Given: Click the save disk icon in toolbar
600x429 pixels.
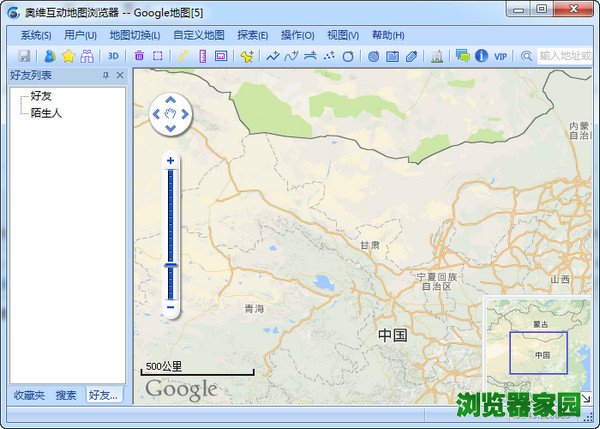Looking at the screenshot, I should (x=24, y=56).
